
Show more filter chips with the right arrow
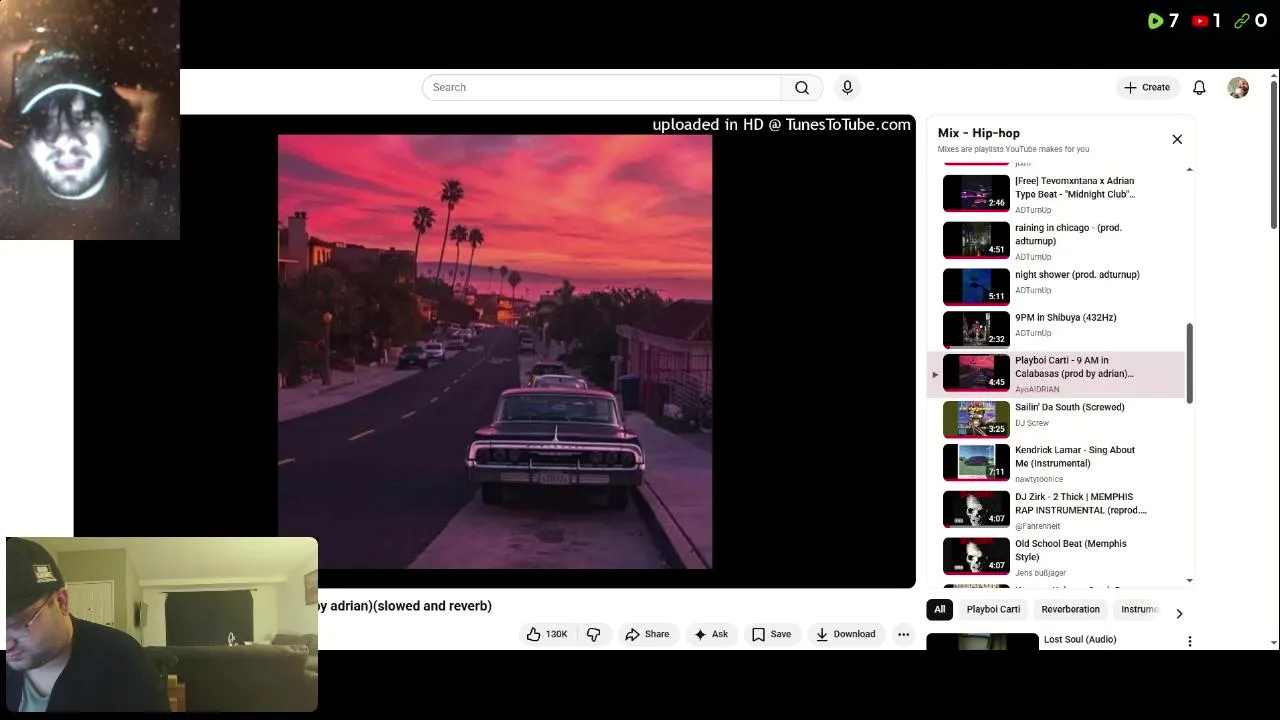click(x=1179, y=613)
